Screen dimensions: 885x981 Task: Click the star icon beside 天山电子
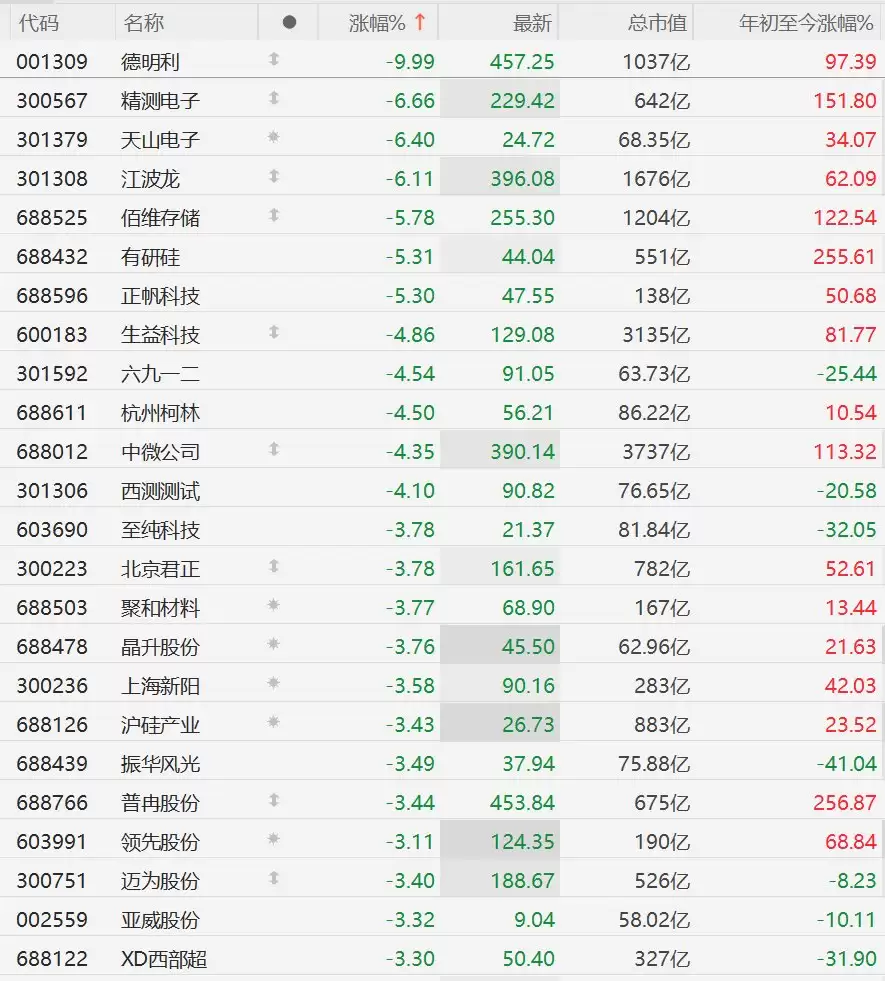pos(273,137)
